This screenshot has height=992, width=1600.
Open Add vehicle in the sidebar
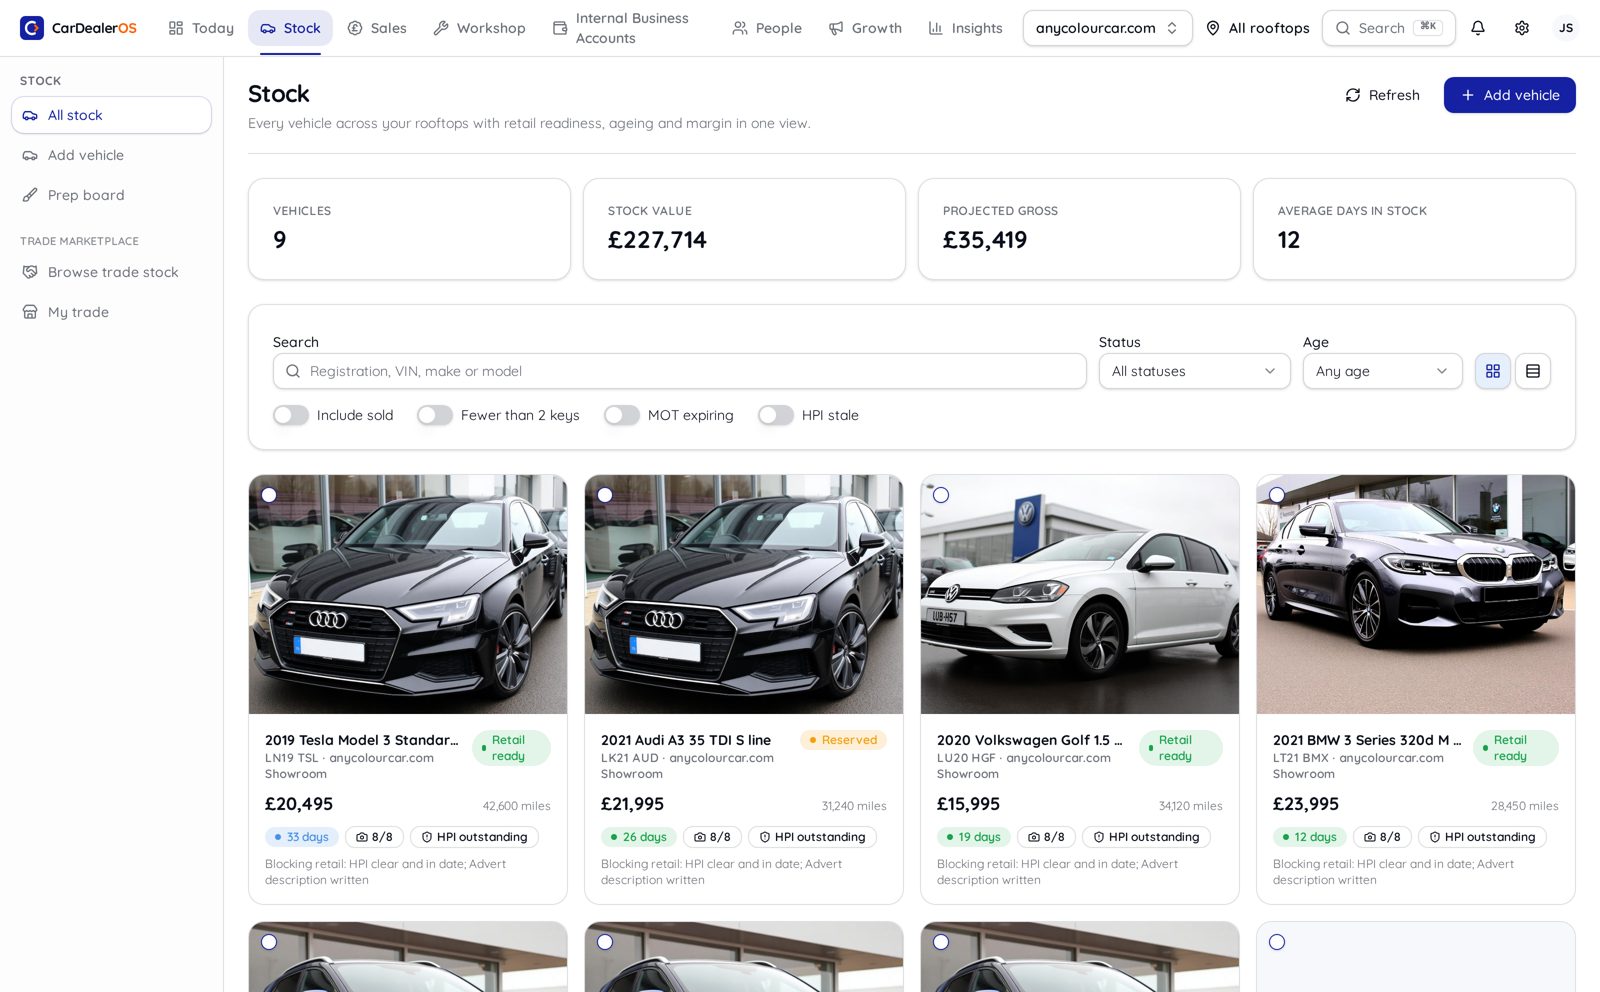[x=111, y=155]
